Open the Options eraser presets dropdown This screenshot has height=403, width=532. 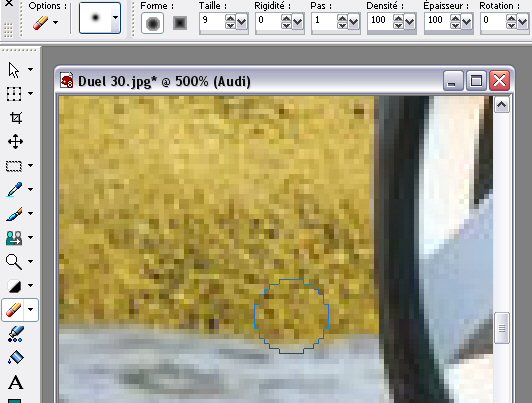pyautogui.click(x=55, y=23)
